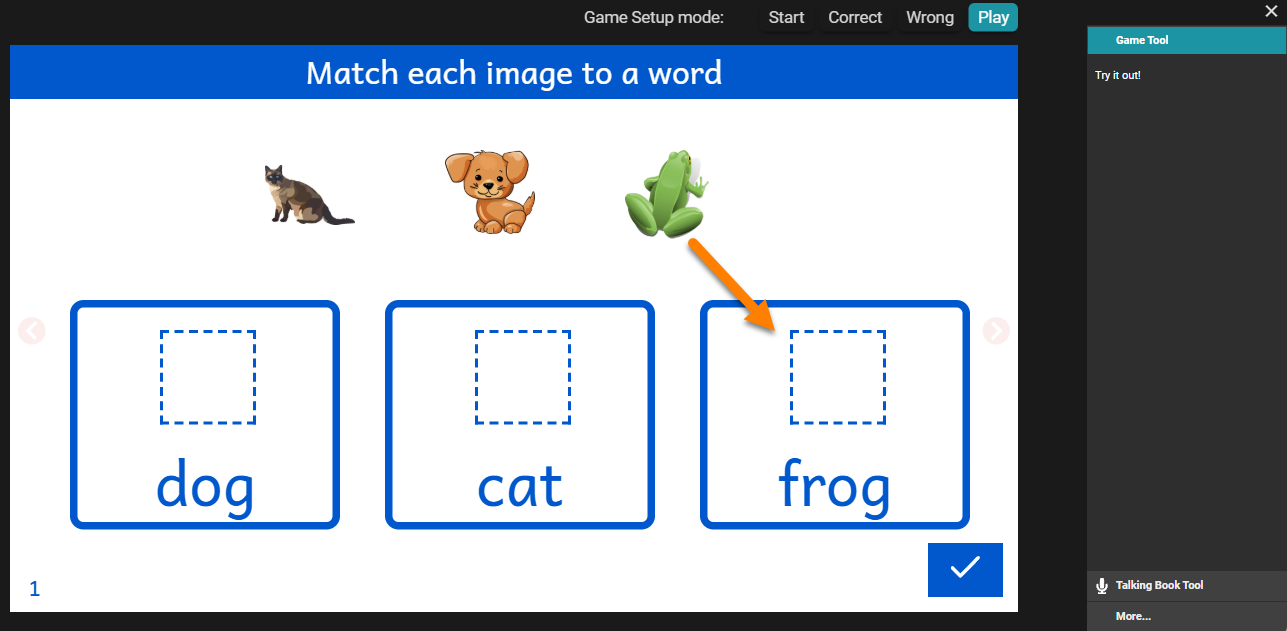Click the dashed drop target above dog
1287x631 pixels.
pyautogui.click(x=208, y=377)
